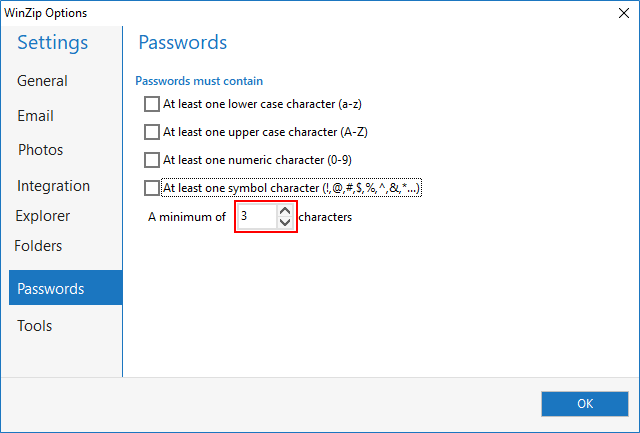Open the Integration settings page
Viewport: 640px width, 433px height.
click(53, 186)
